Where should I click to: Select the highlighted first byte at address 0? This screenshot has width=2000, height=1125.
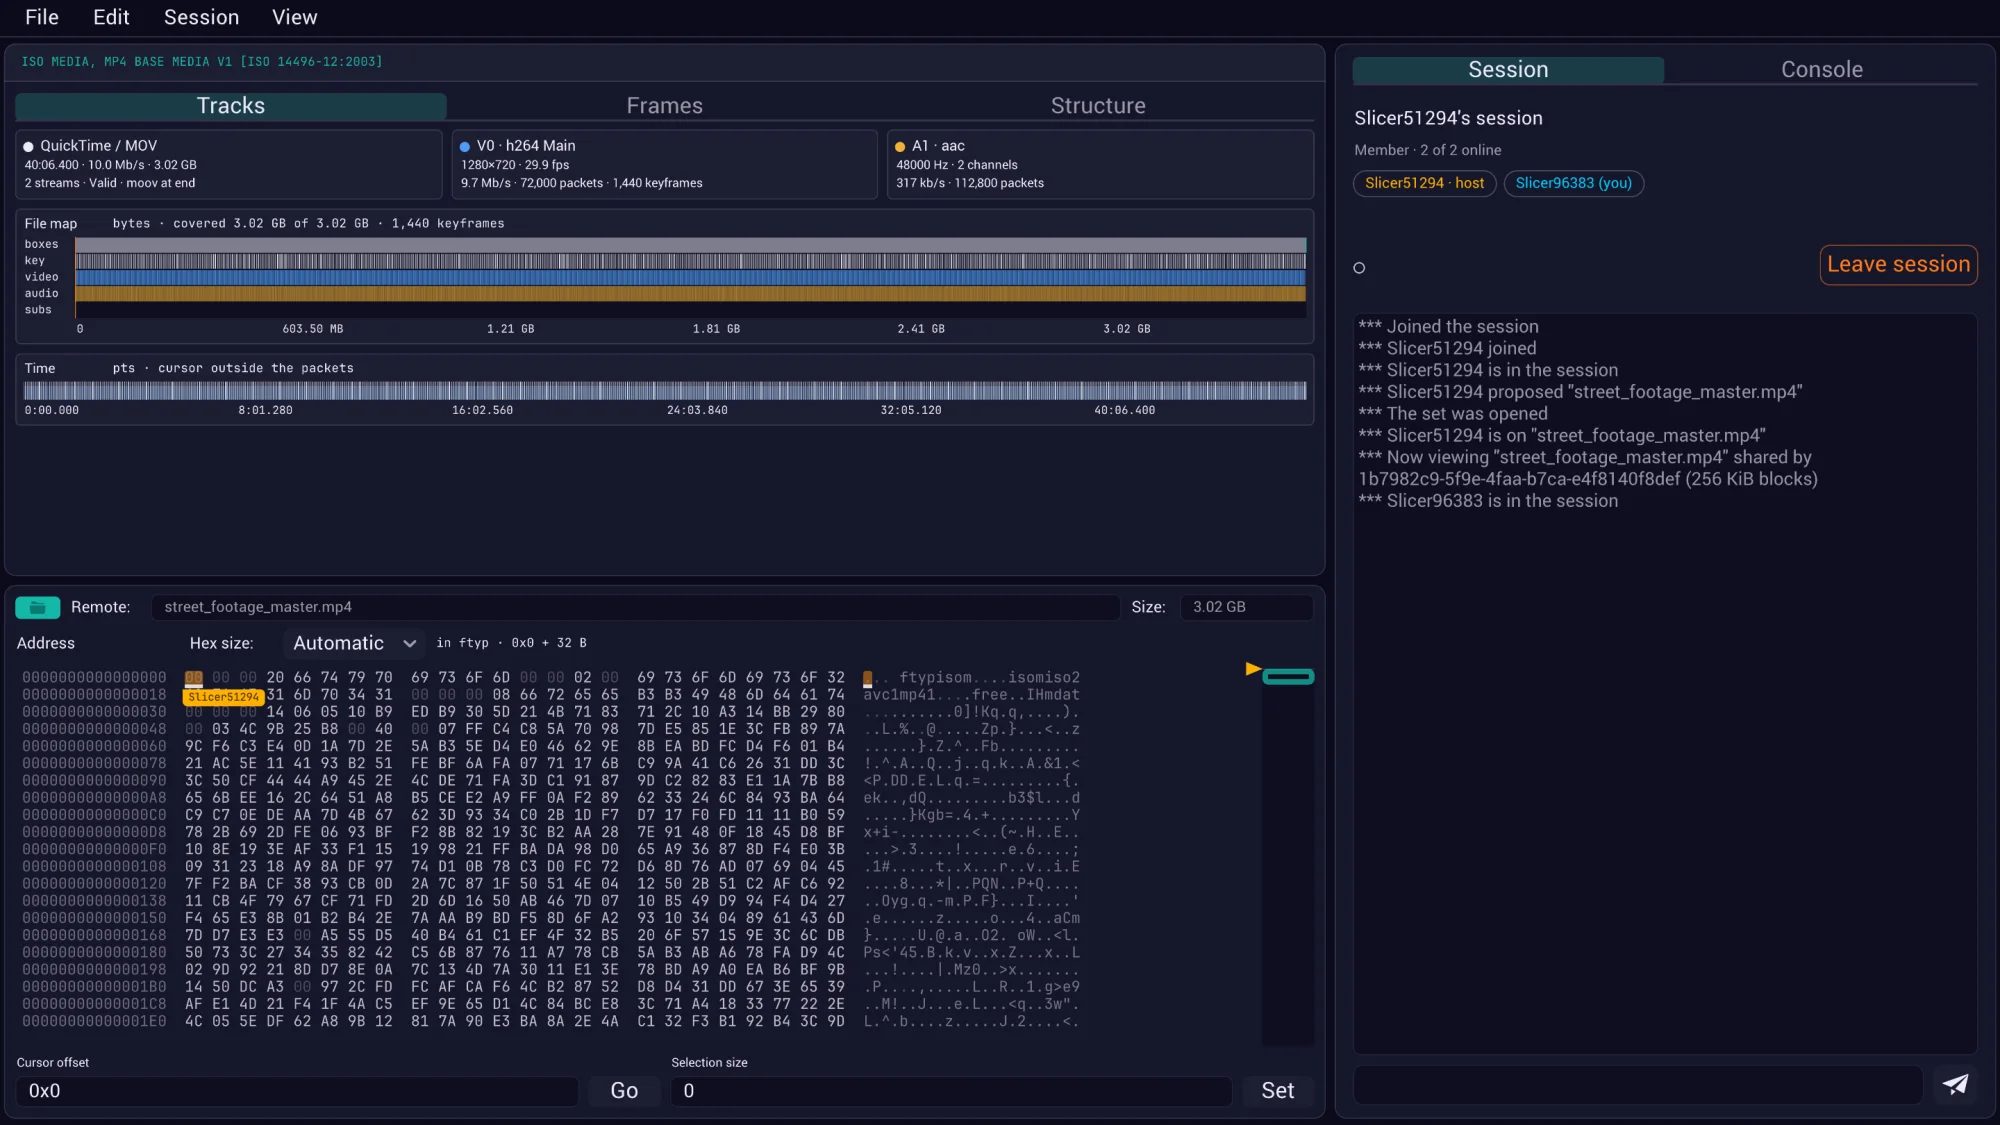point(193,678)
